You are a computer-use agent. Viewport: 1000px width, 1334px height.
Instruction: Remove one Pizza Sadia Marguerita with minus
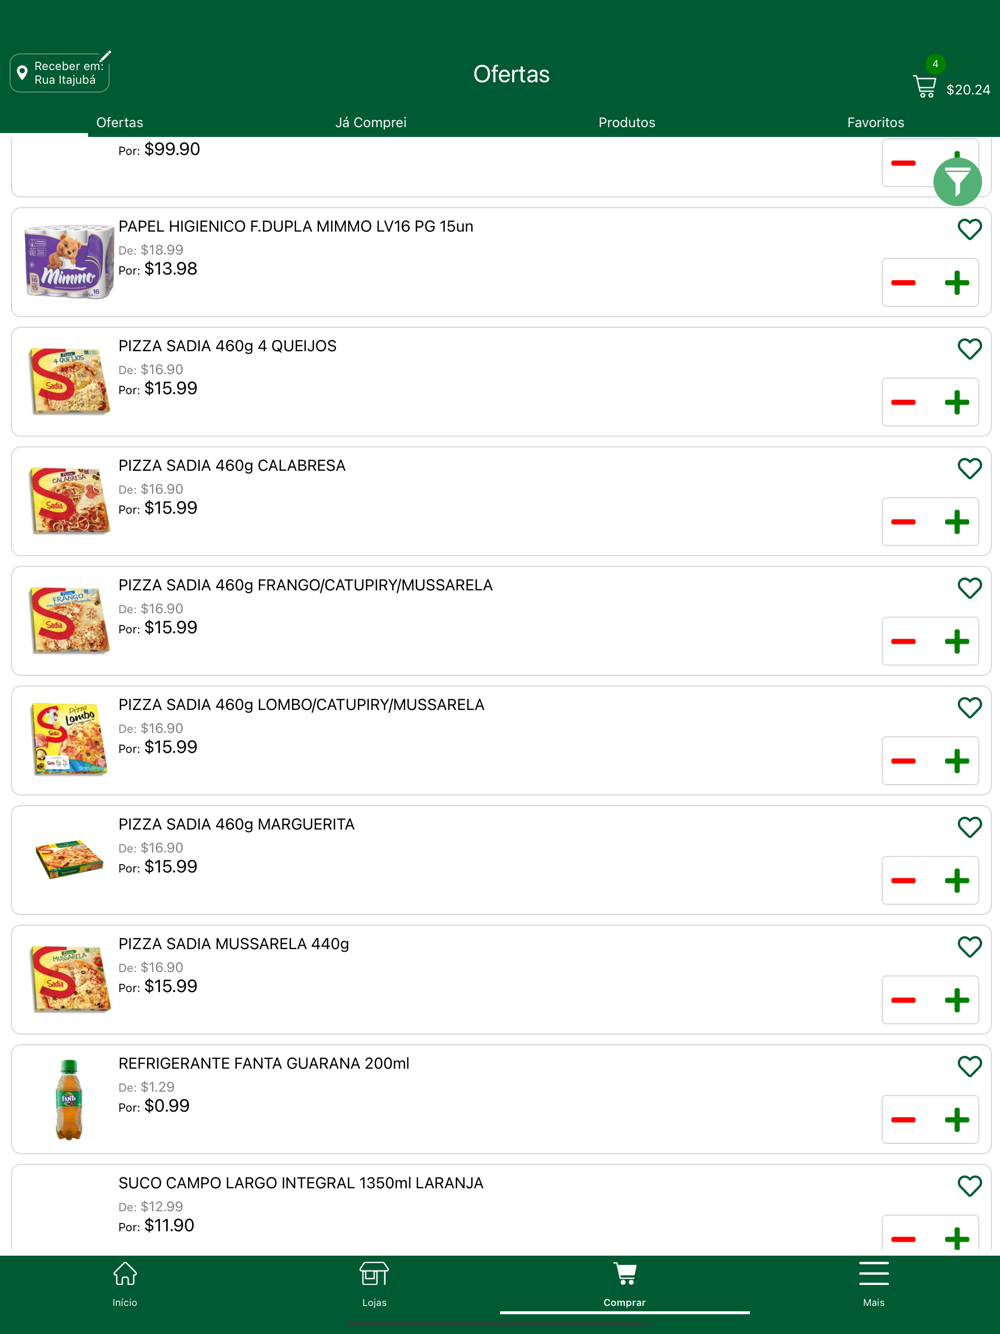click(904, 881)
